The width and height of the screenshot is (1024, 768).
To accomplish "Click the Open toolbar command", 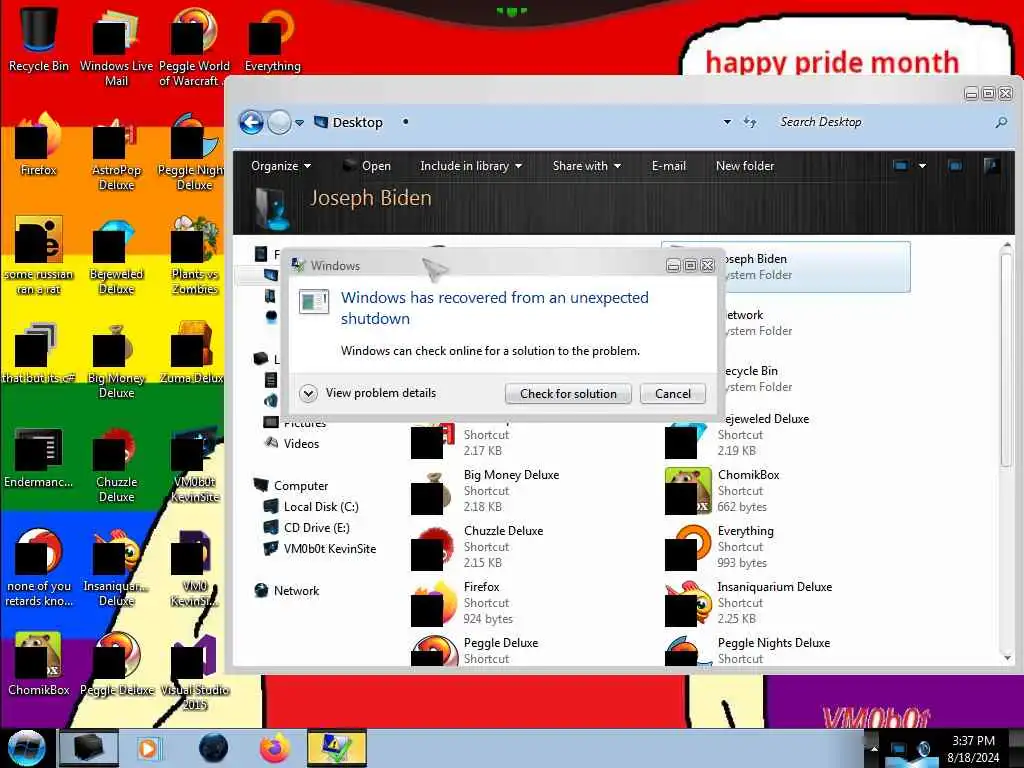I will 367,166.
